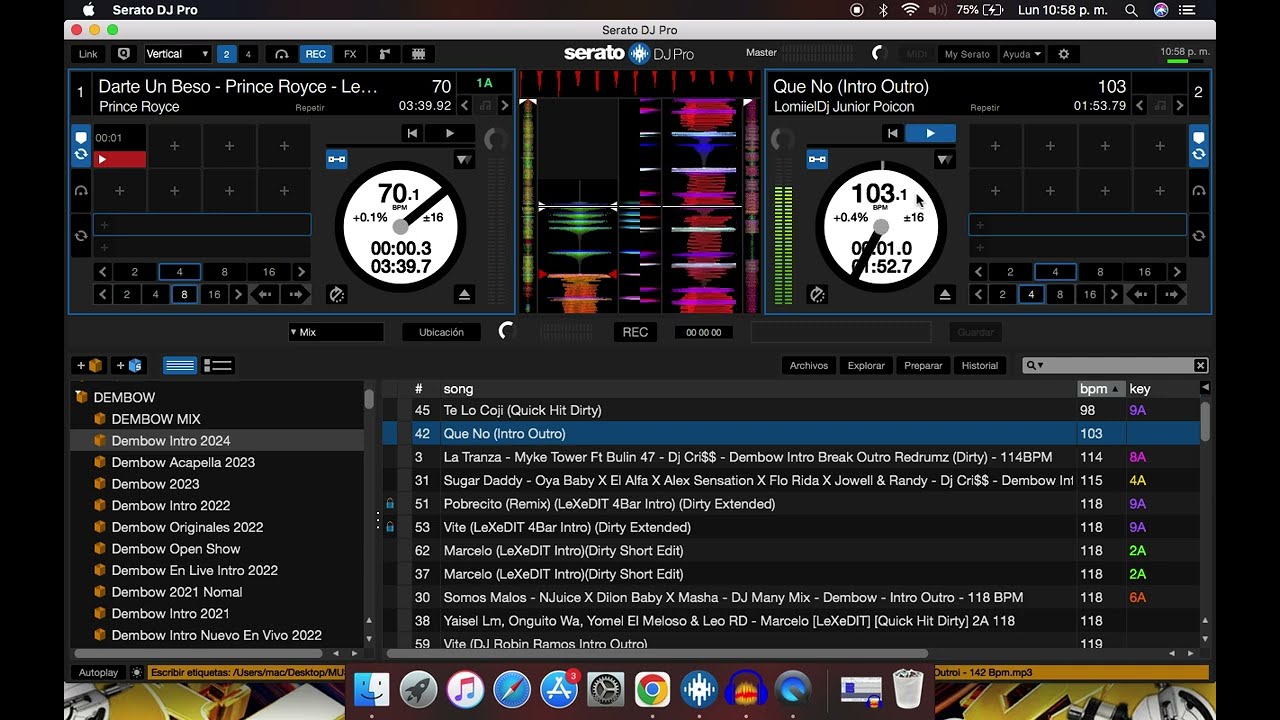Viewport: 1280px width, 720px height.
Task: Next loop size page arrow on deck 2
Action: coord(1177,272)
